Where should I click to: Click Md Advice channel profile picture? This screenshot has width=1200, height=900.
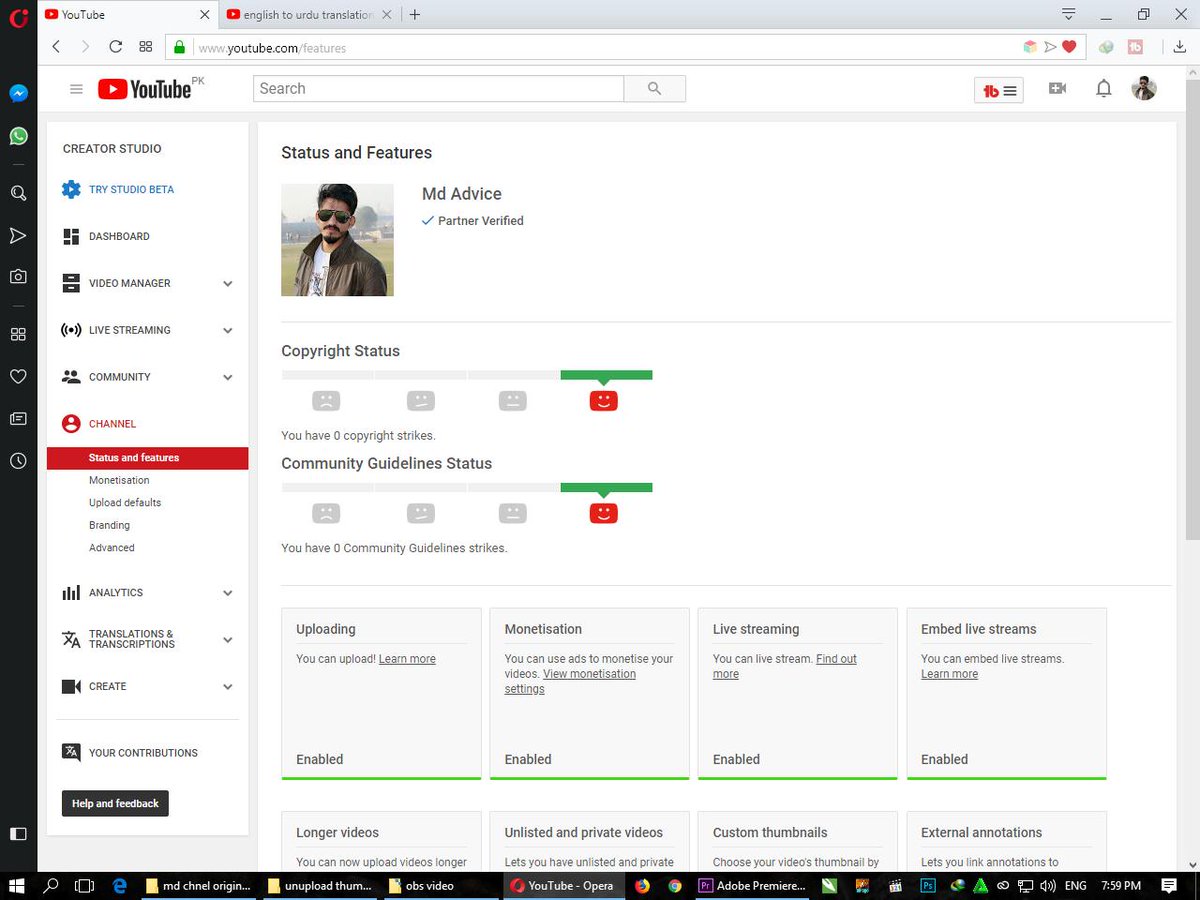[337, 240]
